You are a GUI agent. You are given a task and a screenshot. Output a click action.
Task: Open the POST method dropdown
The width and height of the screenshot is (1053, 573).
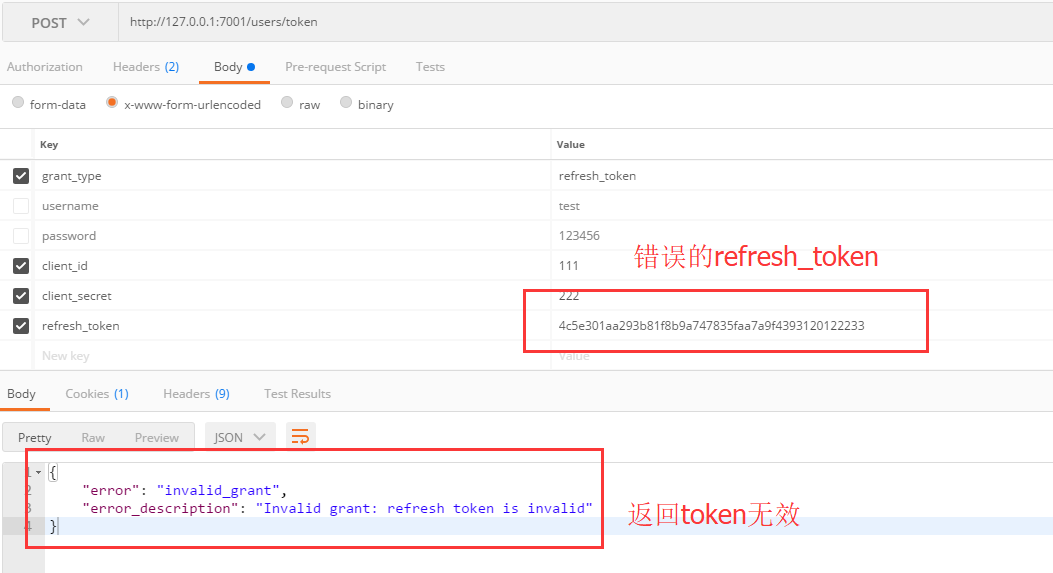(x=59, y=22)
